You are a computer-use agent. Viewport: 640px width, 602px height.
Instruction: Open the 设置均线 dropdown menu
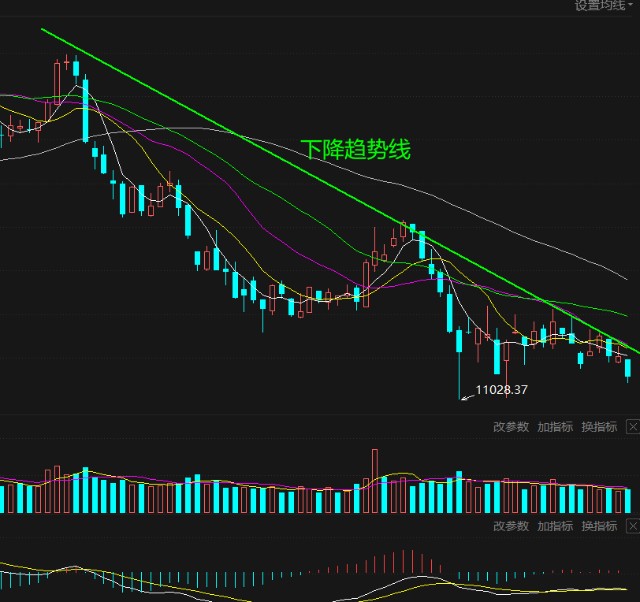(x=604, y=6)
